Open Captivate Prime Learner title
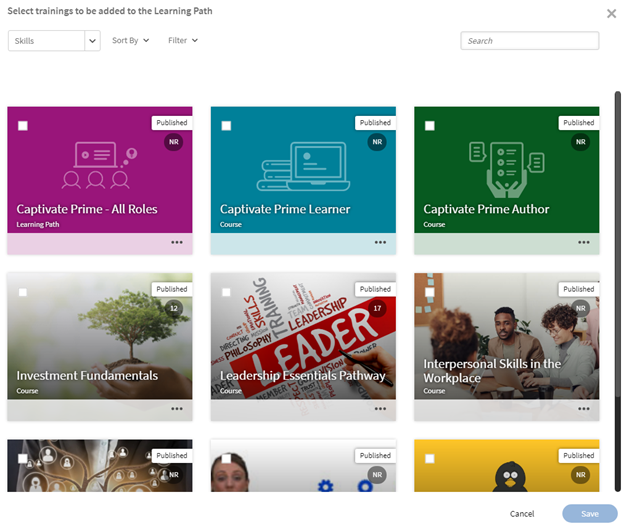This screenshot has width=624, height=532. point(285,209)
